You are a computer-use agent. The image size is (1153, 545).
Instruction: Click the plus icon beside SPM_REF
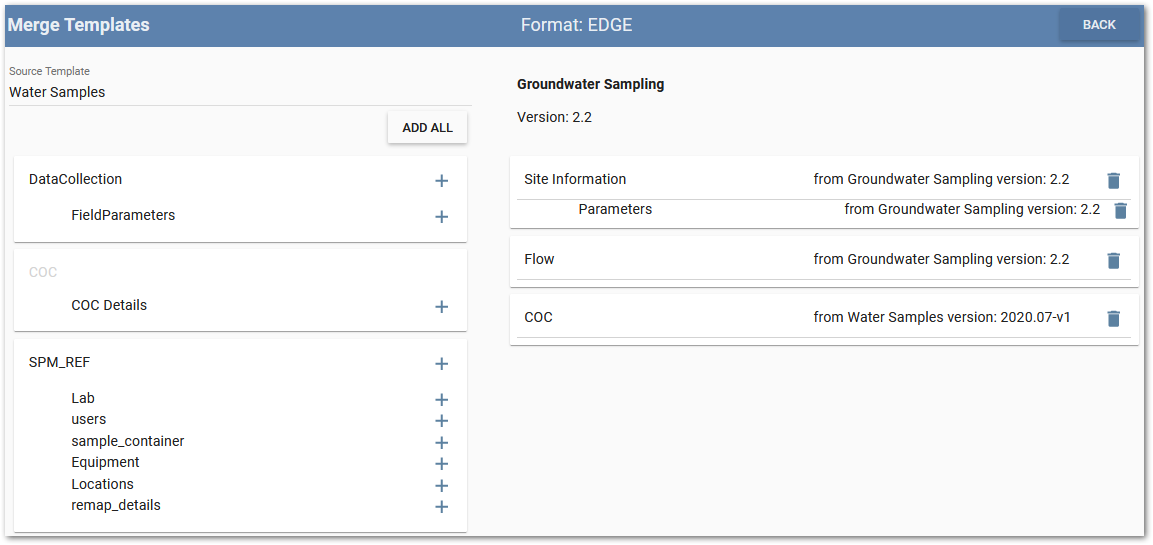click(441, 364)
